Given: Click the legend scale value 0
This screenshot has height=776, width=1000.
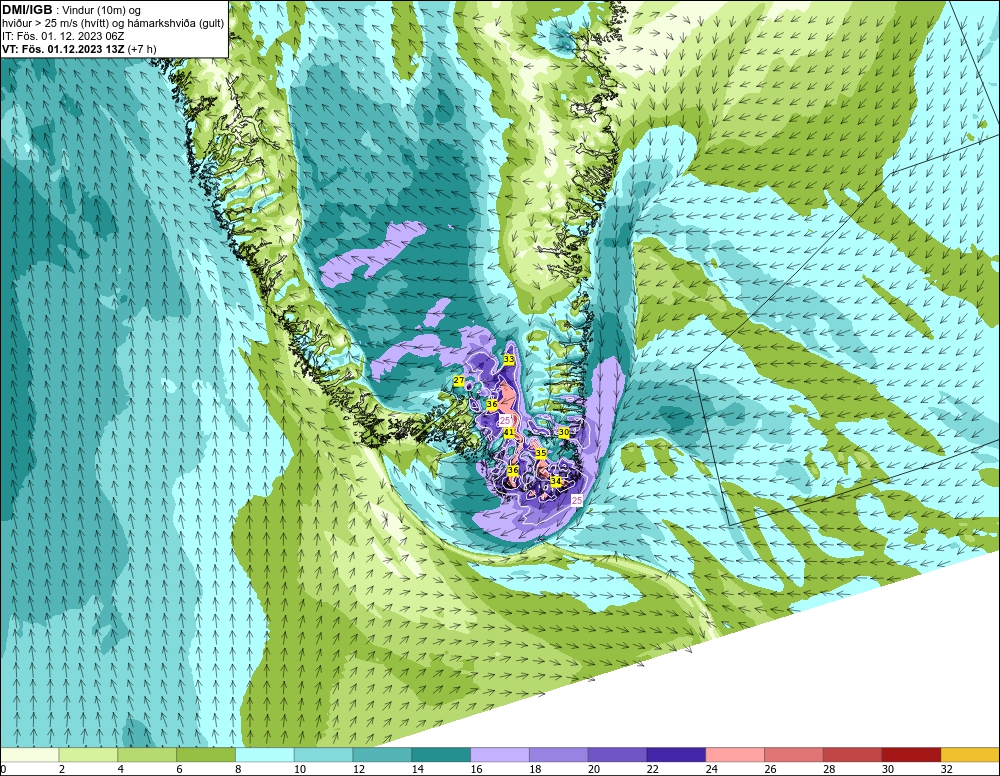Looking at the screenshot, I should tap(3, 769).
